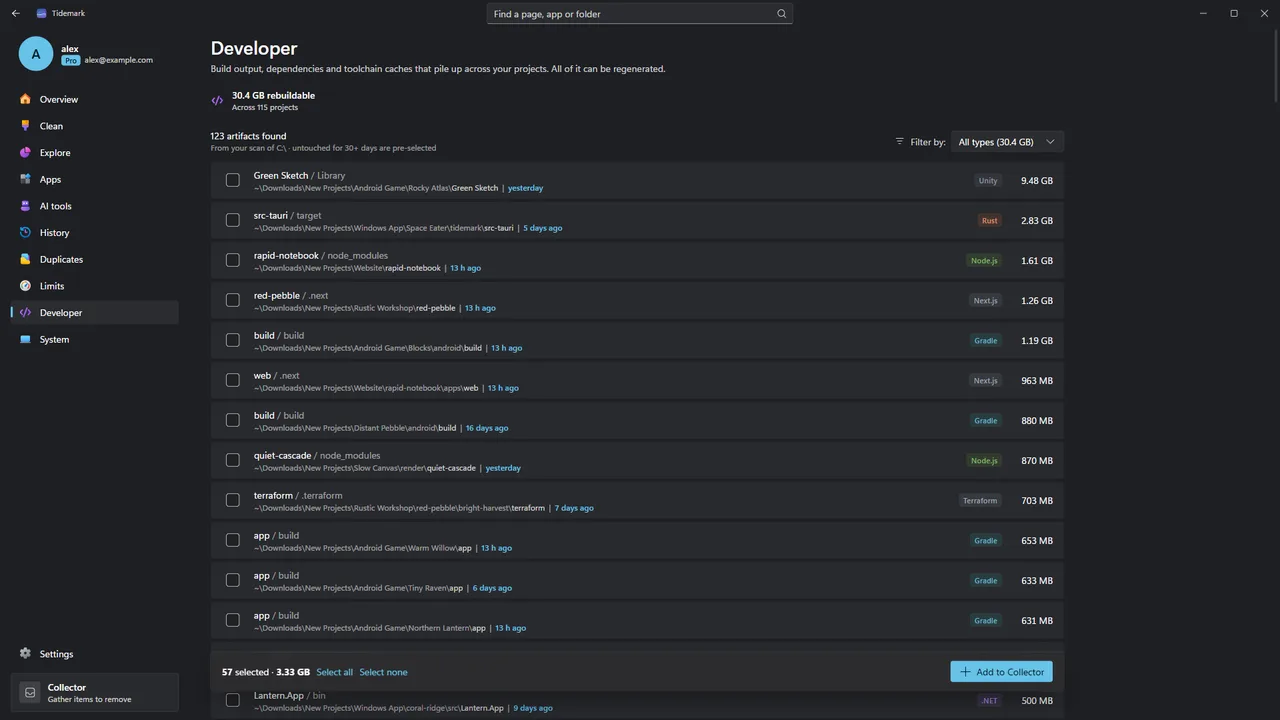This screenshot has height=720, width=1280.
Task: Tick the src-tauri / target checkbox
Action: [x=233, y=220]
